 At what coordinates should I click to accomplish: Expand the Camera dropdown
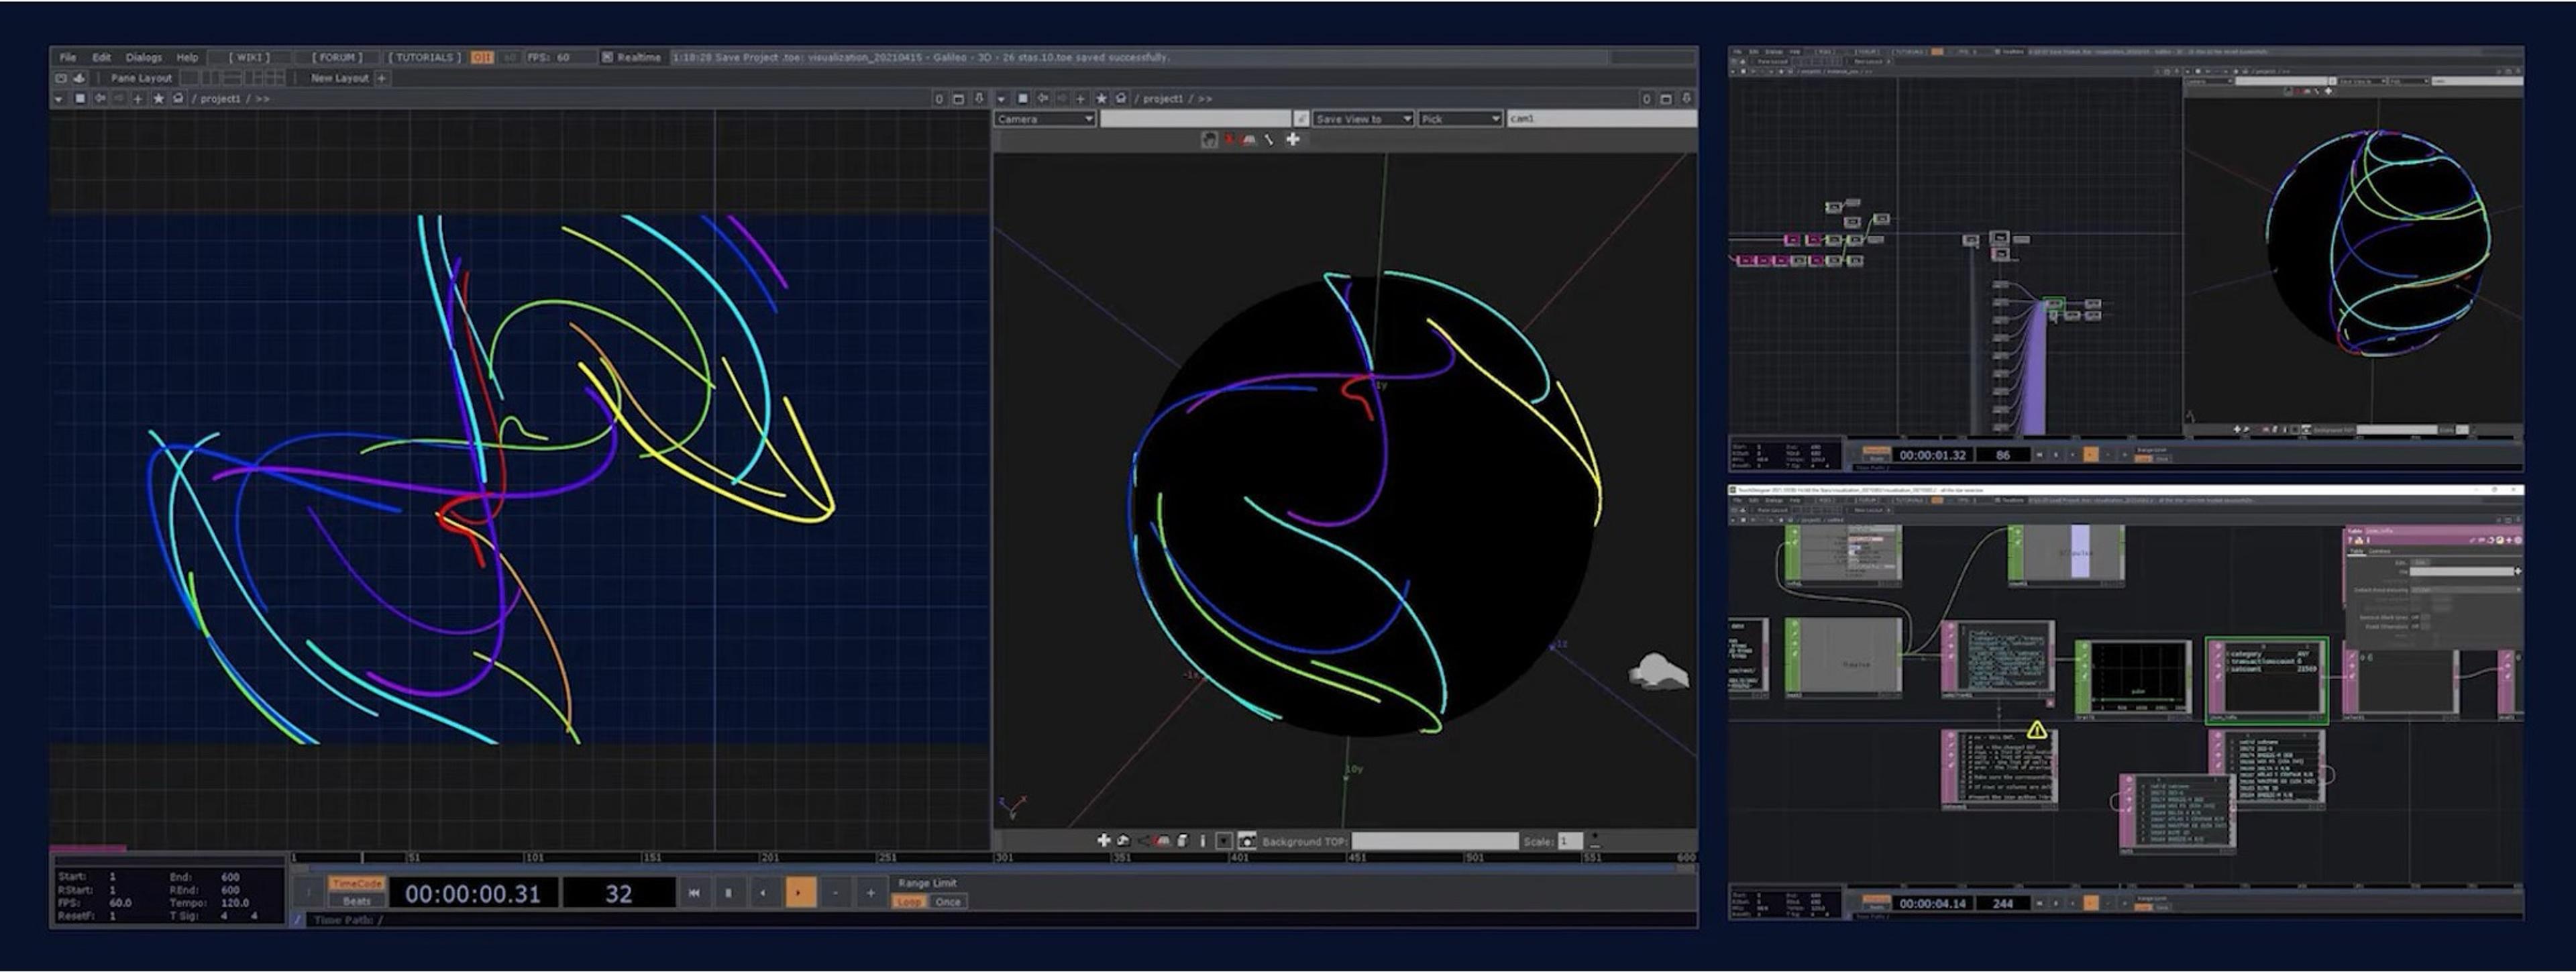coord(1045,119)
